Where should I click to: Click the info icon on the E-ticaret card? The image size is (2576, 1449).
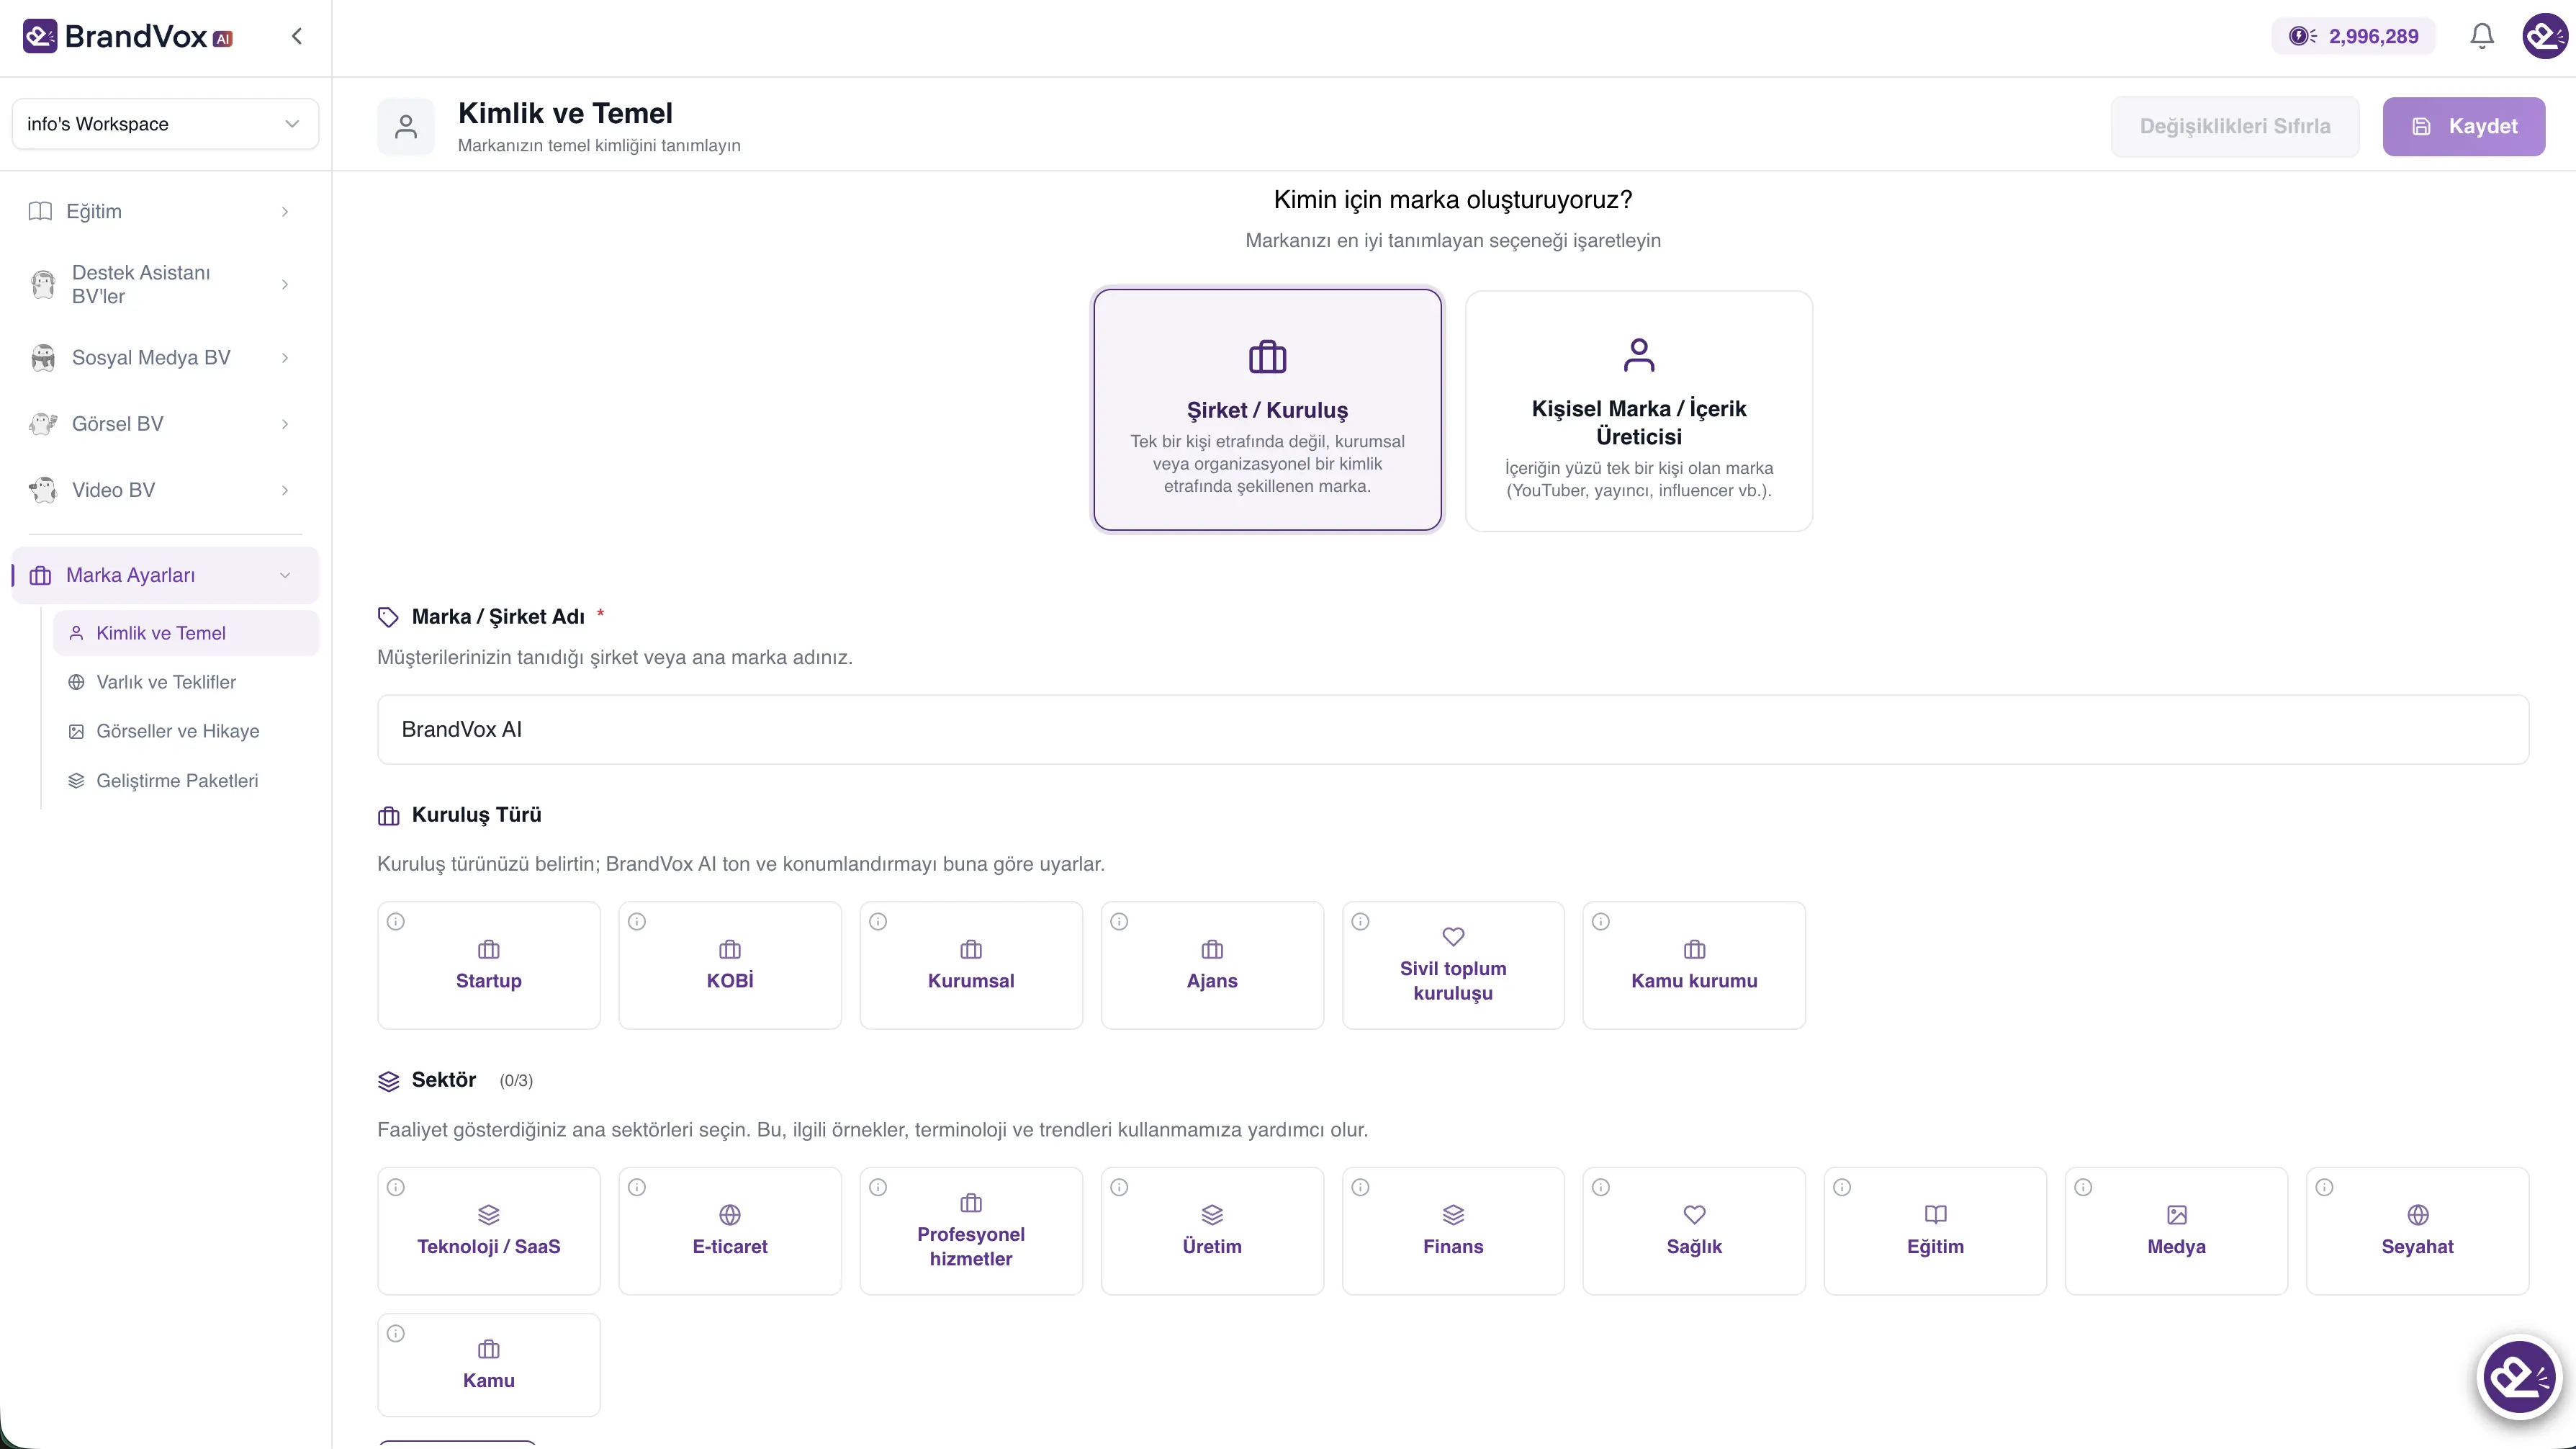(637, 1187)
